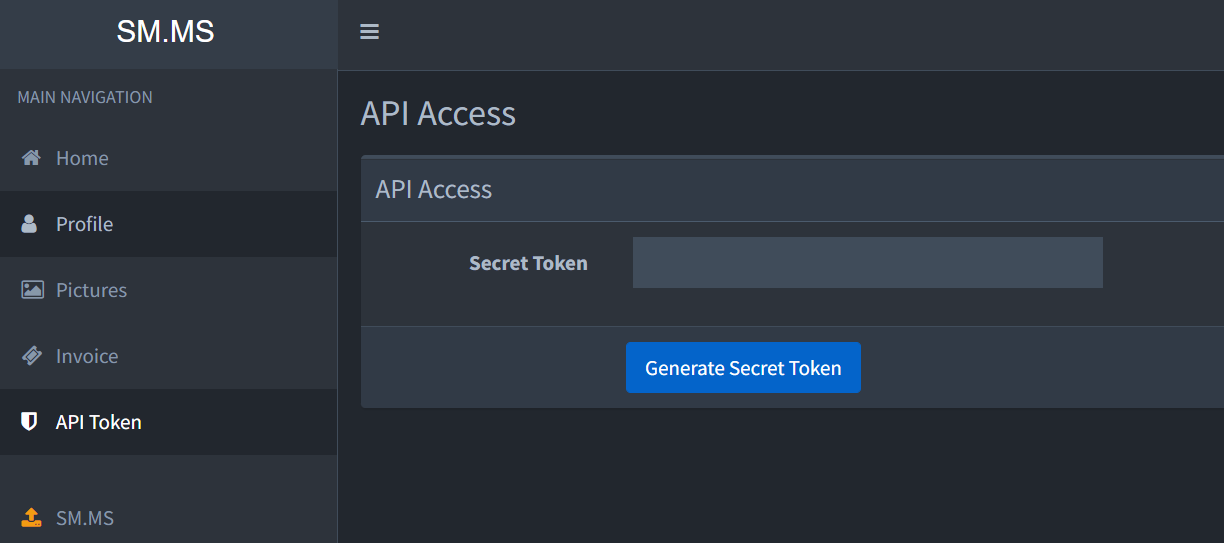Open the Pictures section
Screen dimensions: 1224x543
[91, 290]
